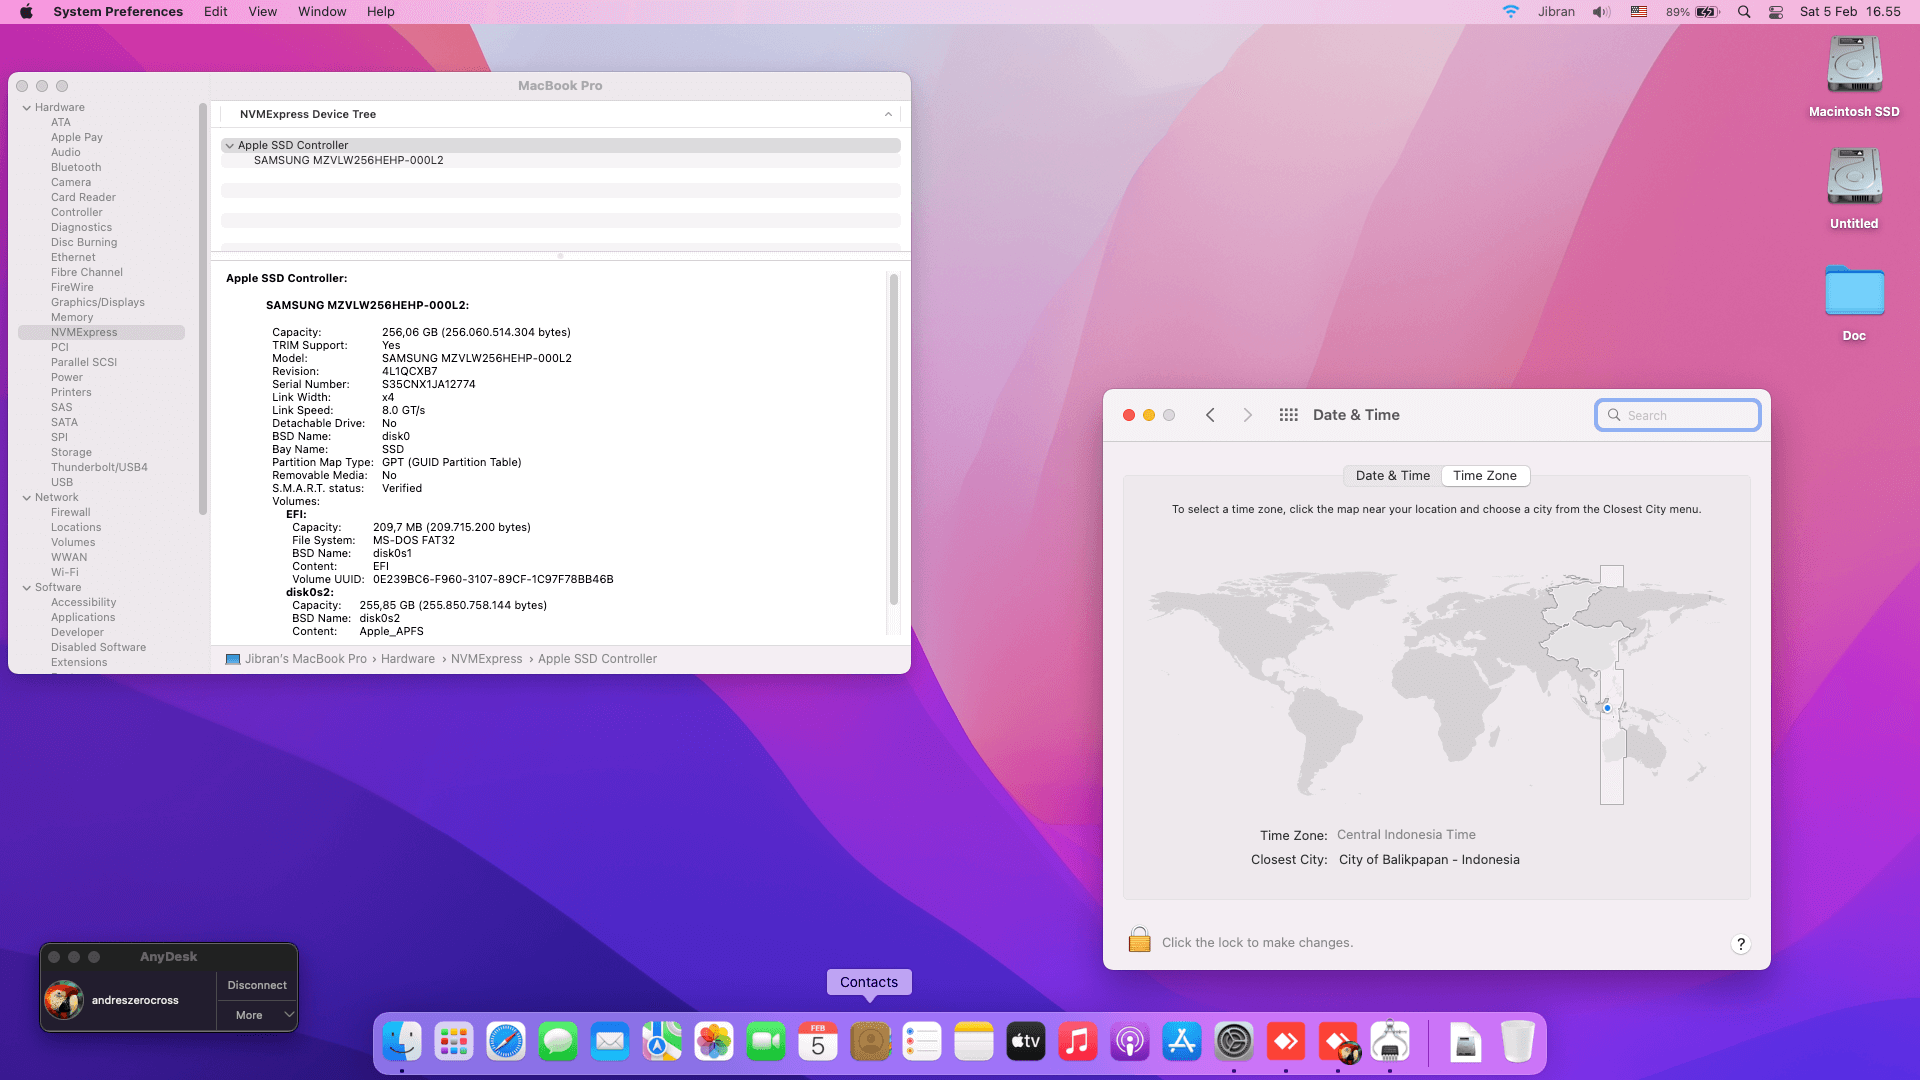Open Music app in the dock
The height and width of the screenshot is (1080, 1920).
click(1078, 1042)
